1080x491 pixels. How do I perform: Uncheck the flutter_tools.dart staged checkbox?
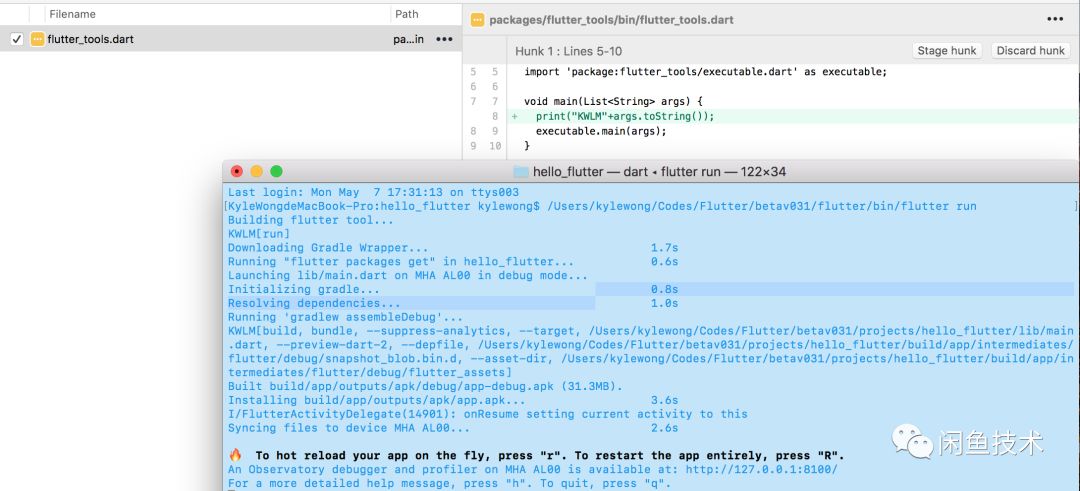[x=17, y=39]
